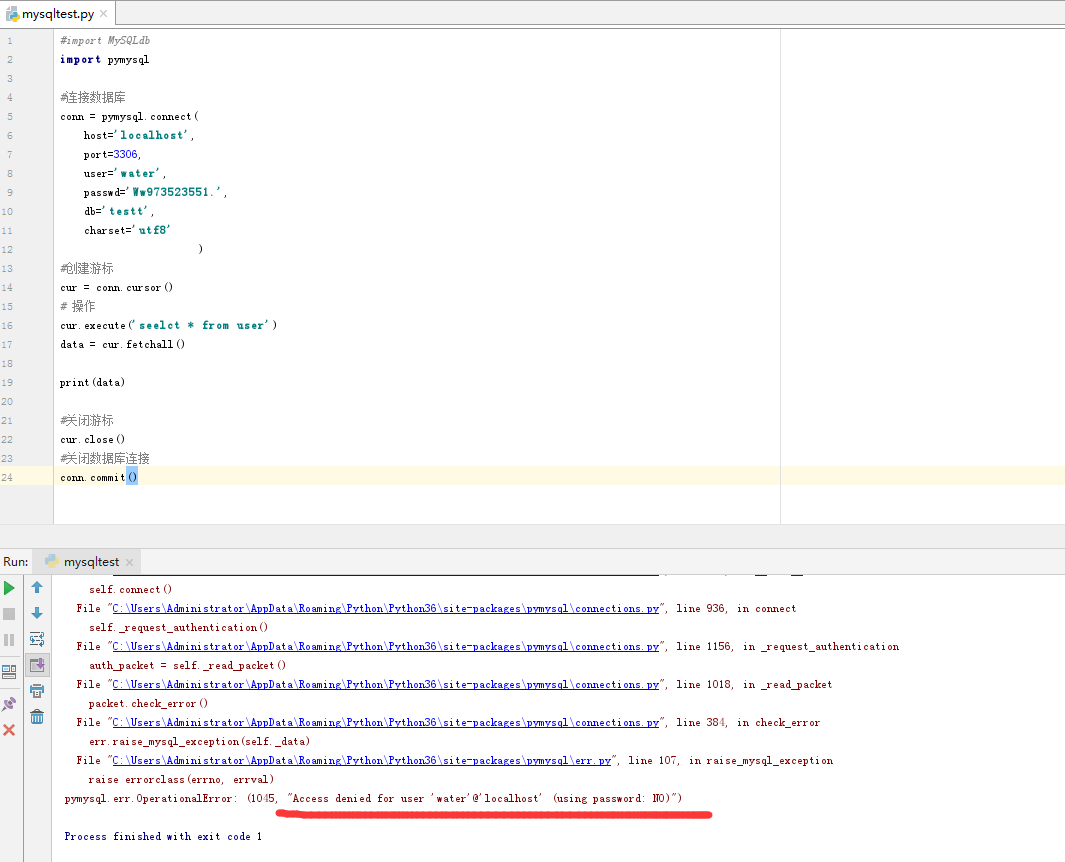Click 'self._request_authentication()' traceback line

coord(179,628)
